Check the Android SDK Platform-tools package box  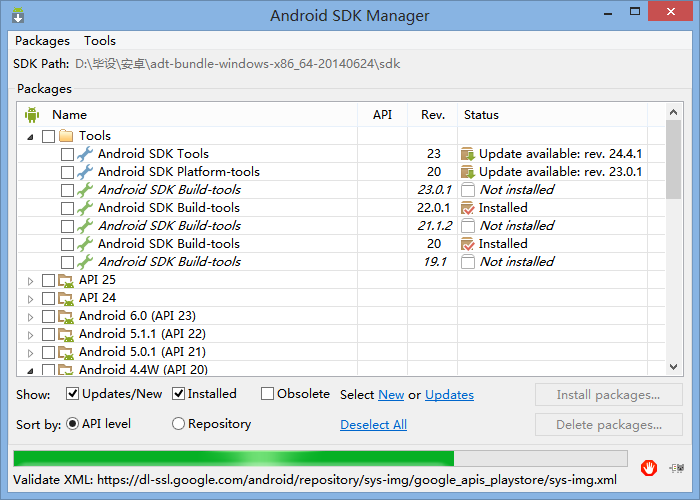click(x=67, y=172)
